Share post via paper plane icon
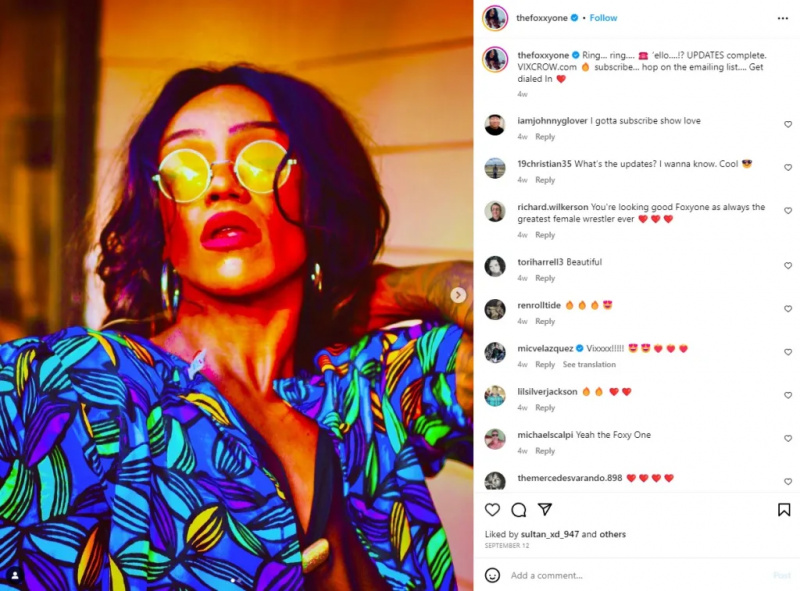This screenshot has height=591, width=800. [x=545, y=509]
